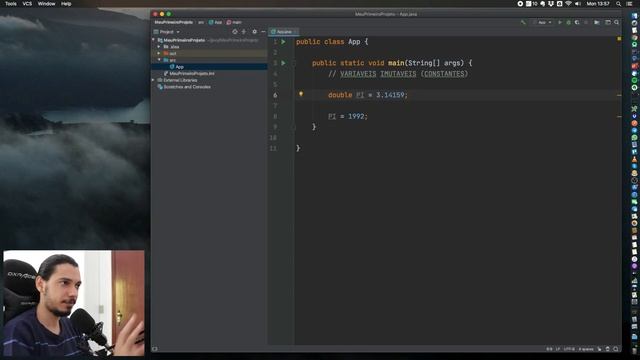Run the App class from line 1 gutter

pos(283,42)
